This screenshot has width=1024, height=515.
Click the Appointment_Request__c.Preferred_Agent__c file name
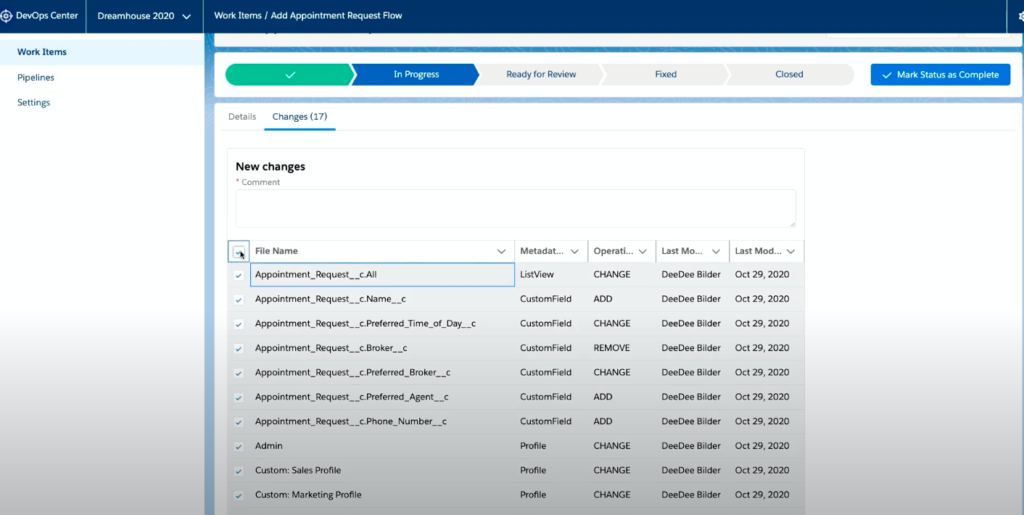point(352,397)
